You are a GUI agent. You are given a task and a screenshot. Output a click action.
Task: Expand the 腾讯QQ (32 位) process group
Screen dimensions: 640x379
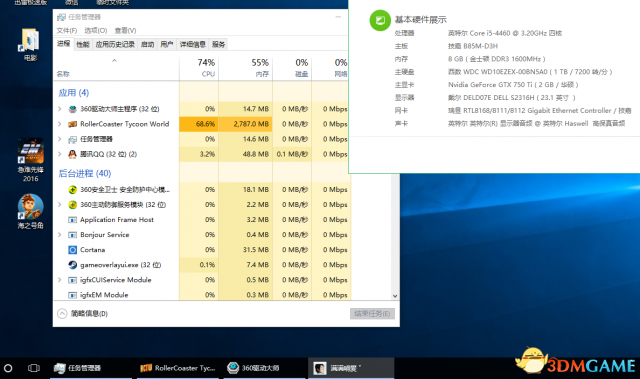(60, 154)
